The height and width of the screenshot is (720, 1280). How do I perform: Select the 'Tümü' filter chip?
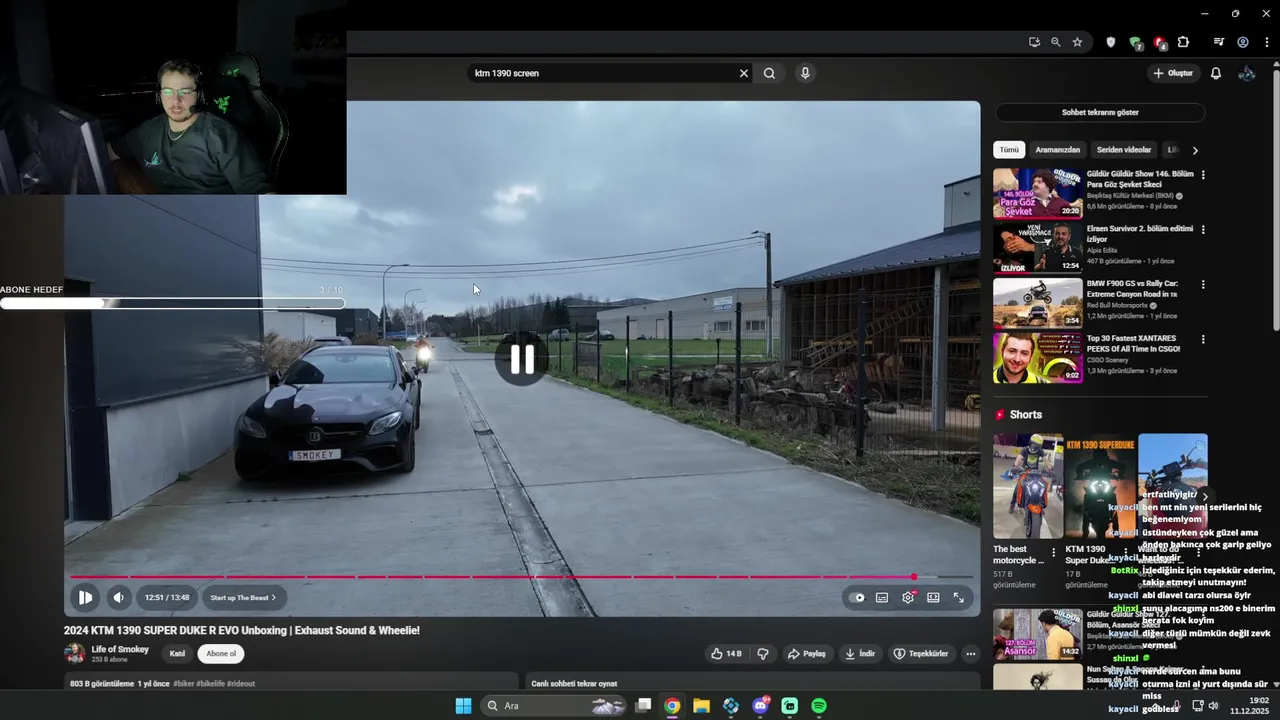[x=1009, y=150]
